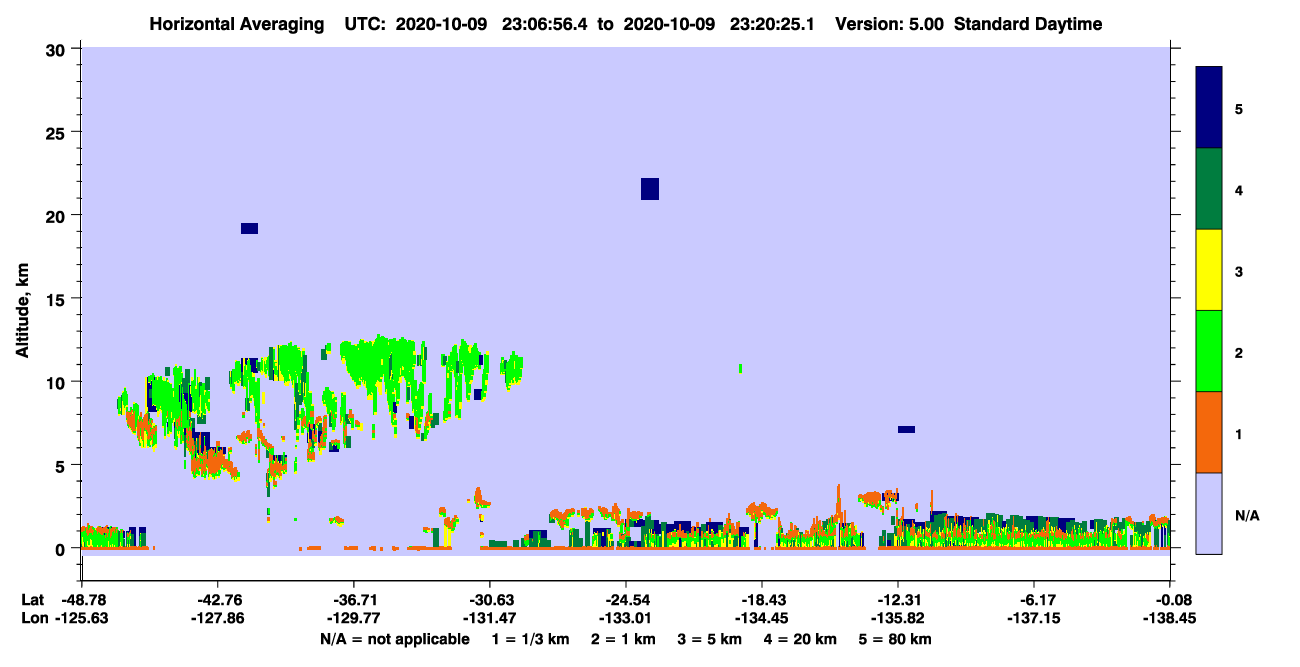
Task: Click the longitude value '-129.77'
Action: [x=354, y=619]
